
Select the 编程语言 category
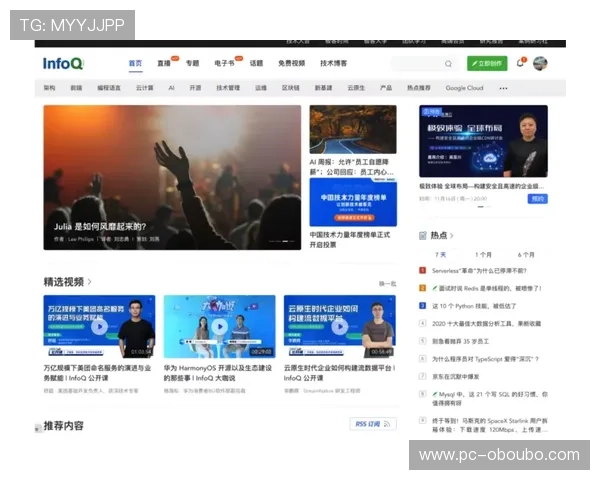coord(109,88)
